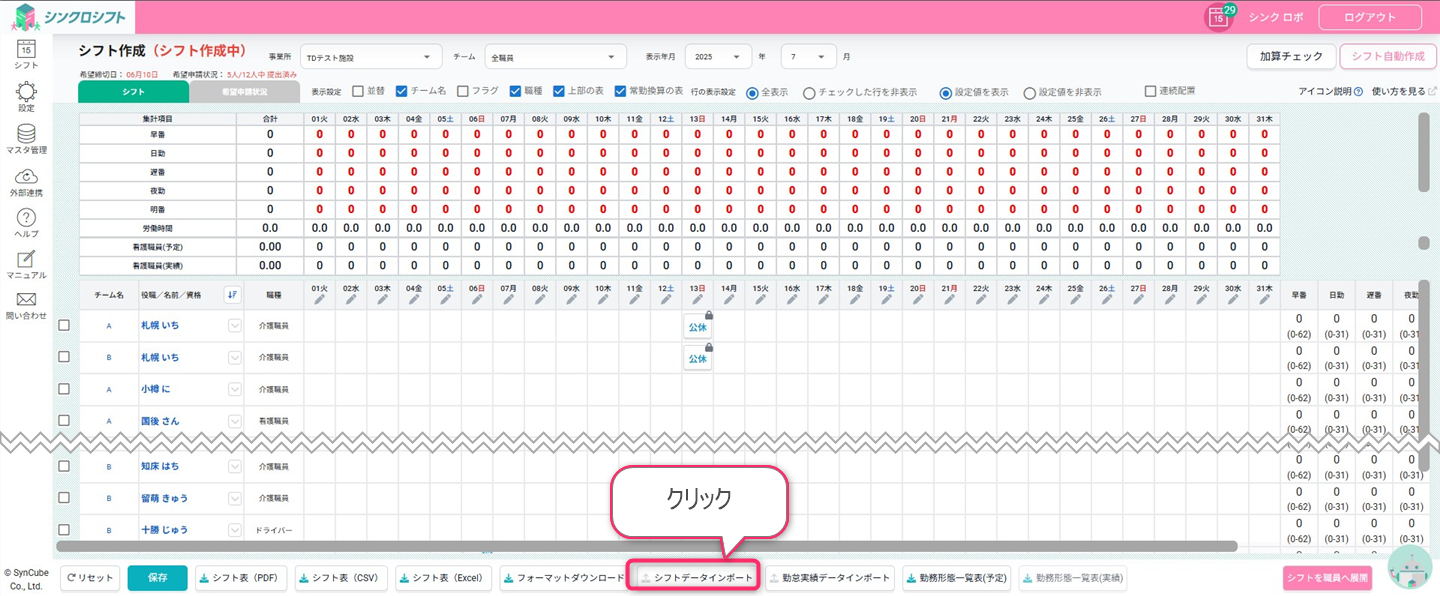Click the 保存 save button

pos(157,578)
